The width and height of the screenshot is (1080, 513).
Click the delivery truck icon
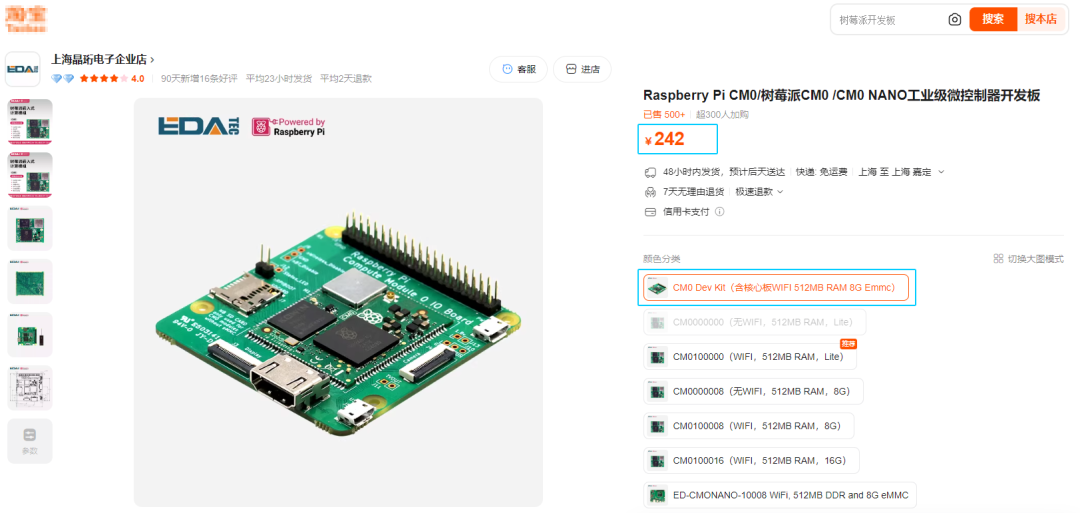(650, 171)
